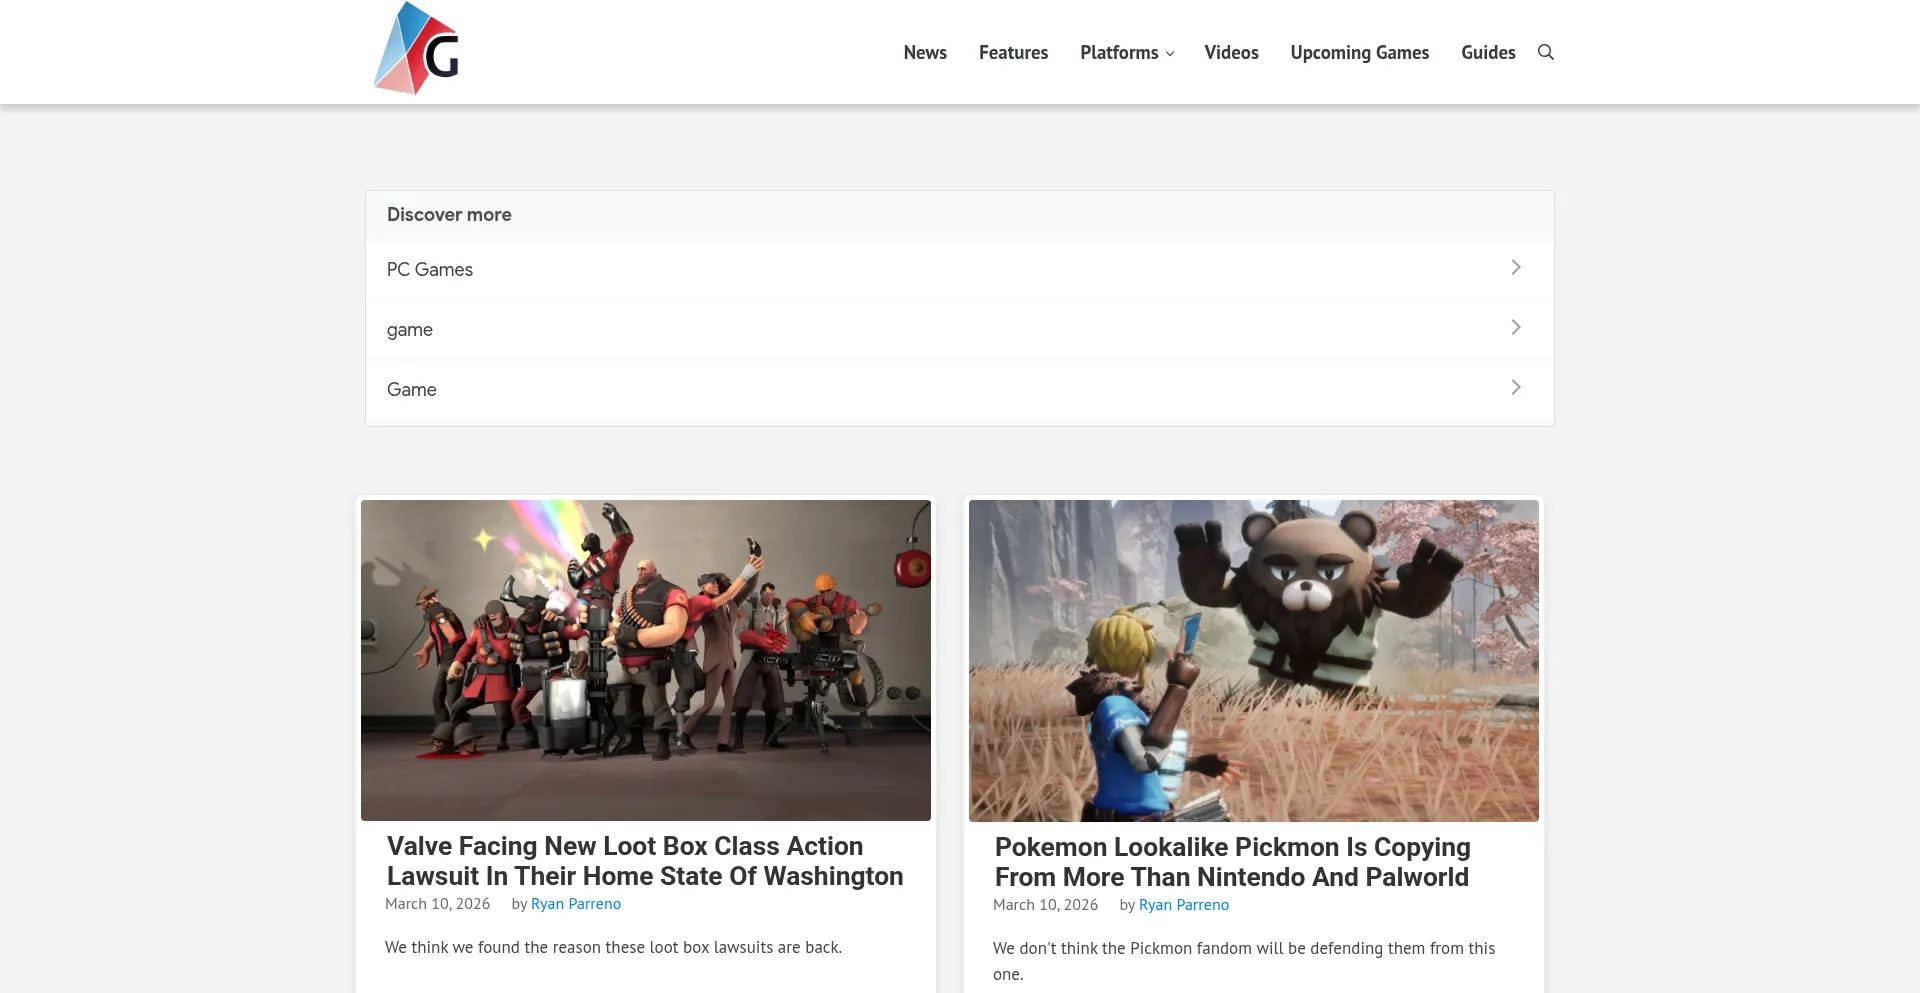
Task: Click the March 10, 2026 date under Pickmon article
Action: click(1046, 905)
